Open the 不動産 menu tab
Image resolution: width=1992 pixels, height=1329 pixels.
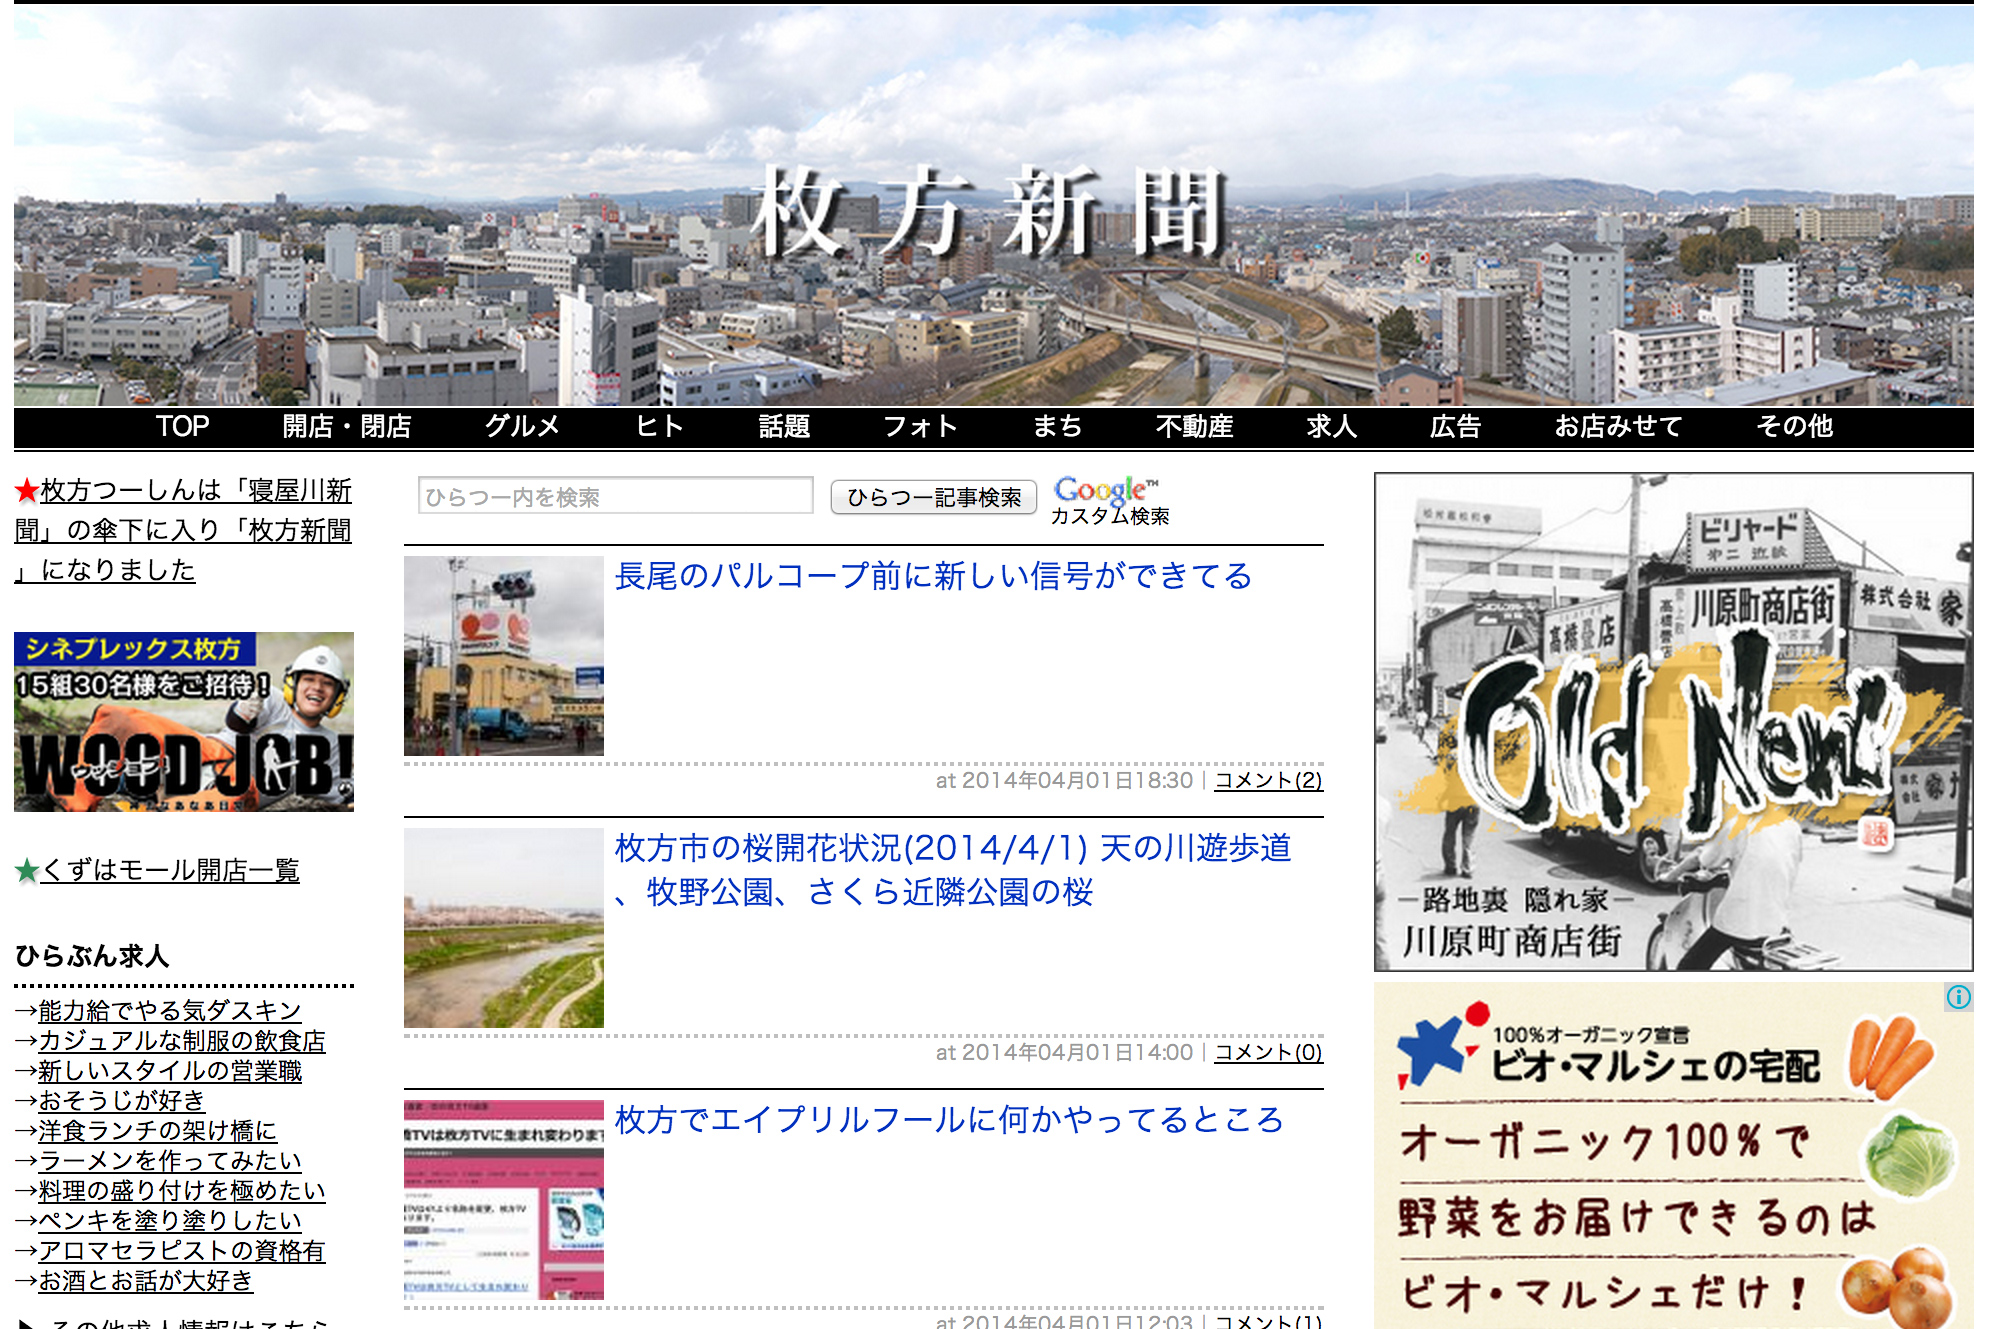tap(1194, 427)
